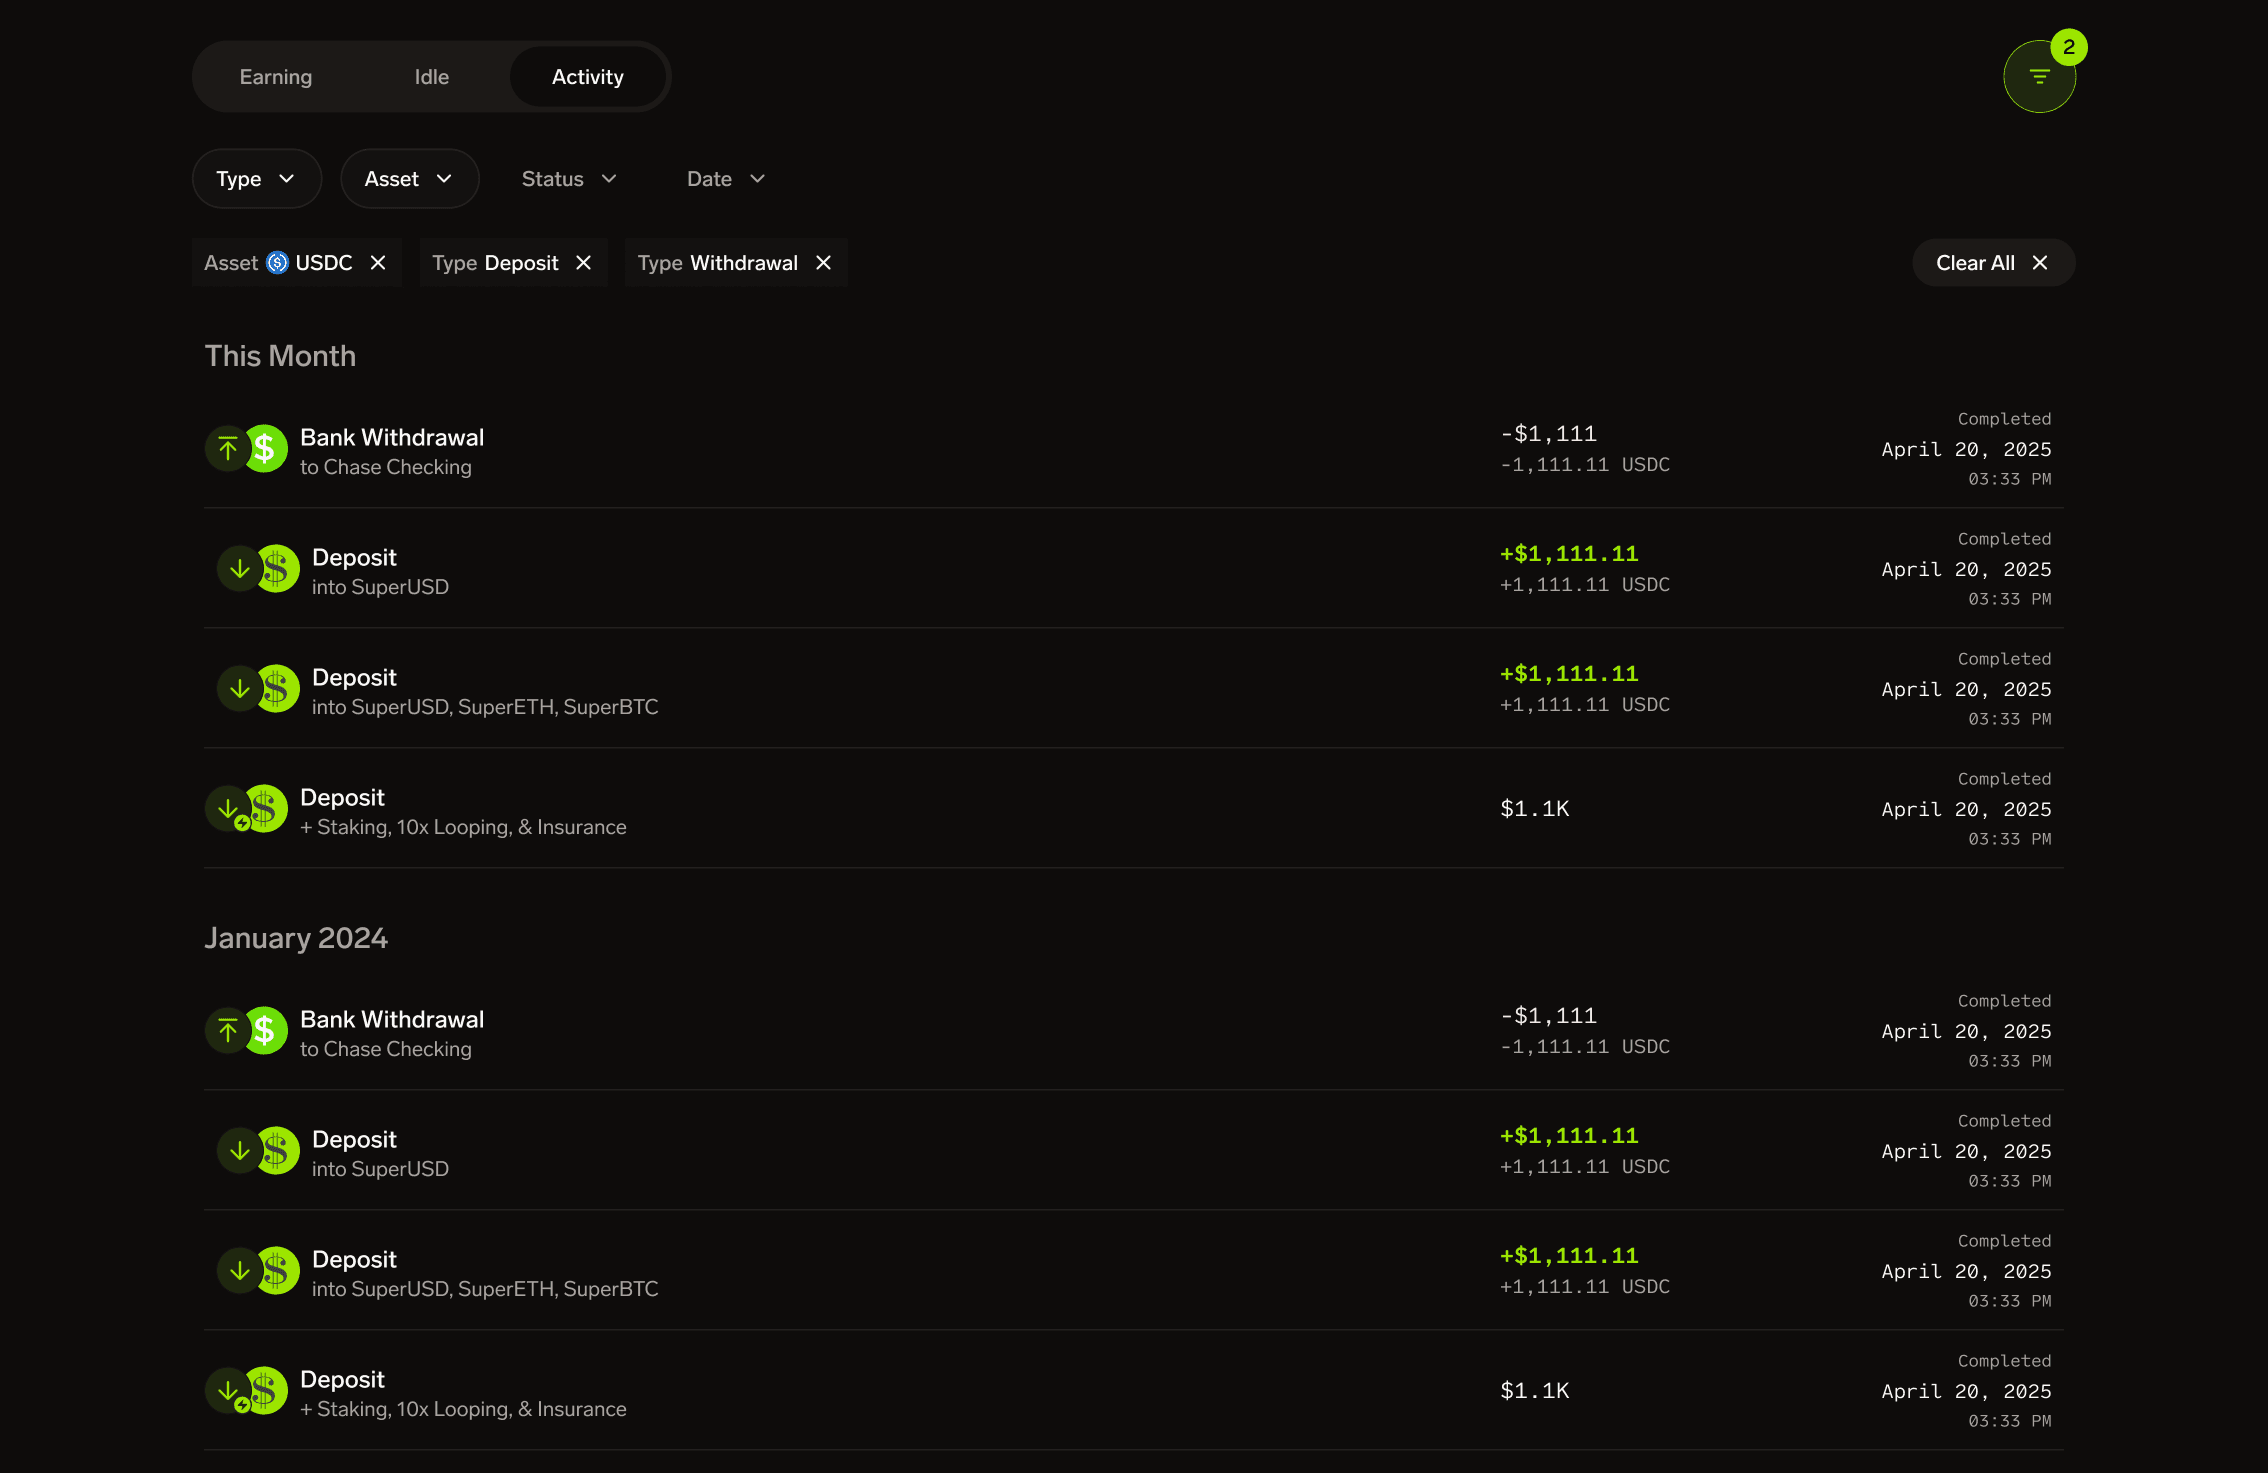Screen dimensions: 2268x1473
Task: Open the Date filter dropdown
Action: [x=726, y=179]
